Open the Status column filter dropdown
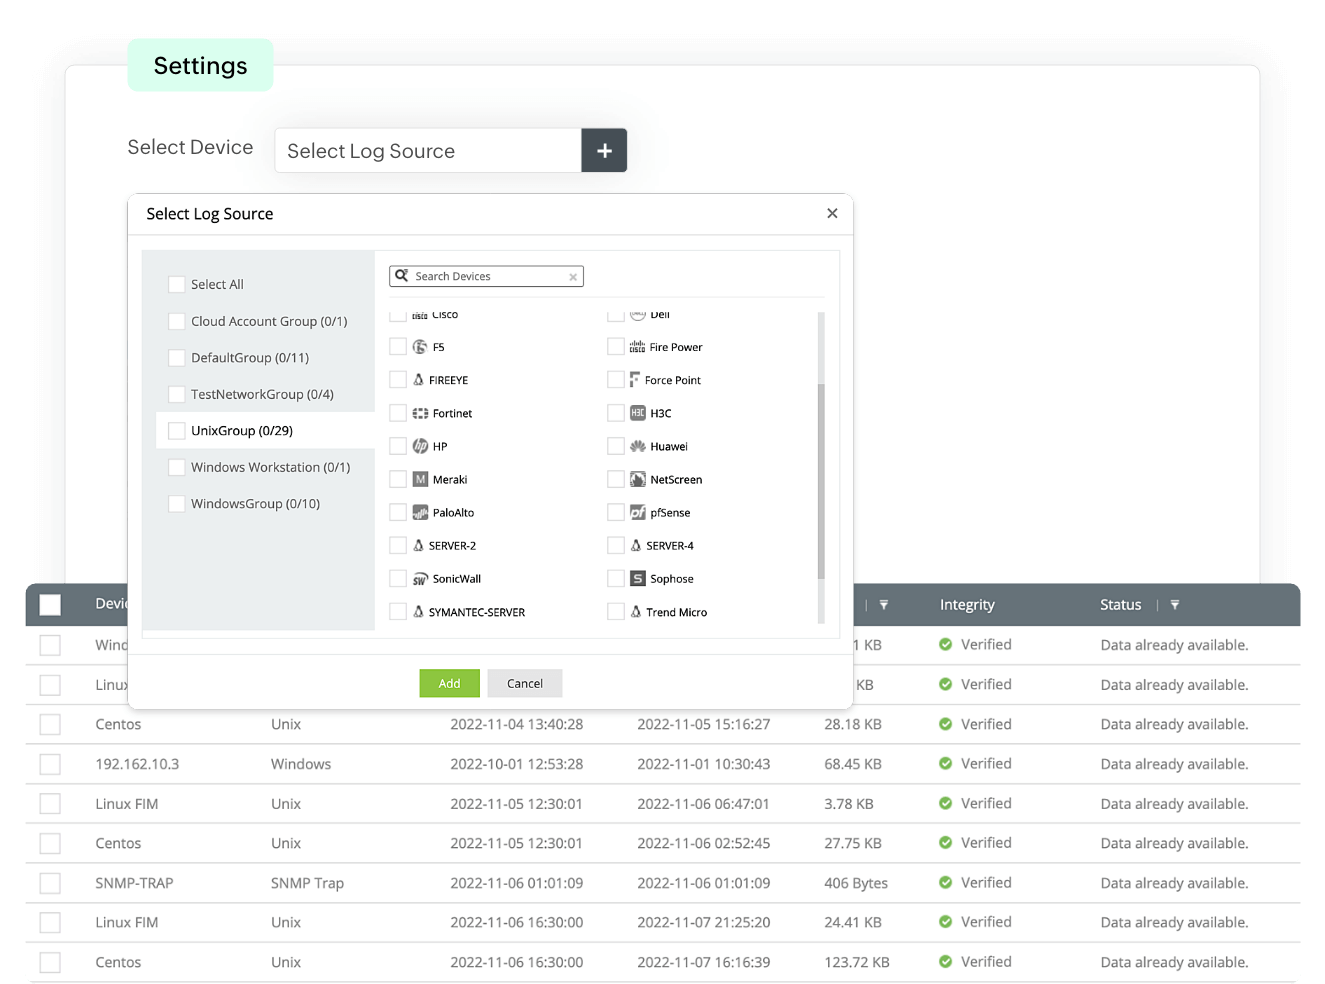Viewport: 1325px width, 984px height. click(x=1175, y=605)
